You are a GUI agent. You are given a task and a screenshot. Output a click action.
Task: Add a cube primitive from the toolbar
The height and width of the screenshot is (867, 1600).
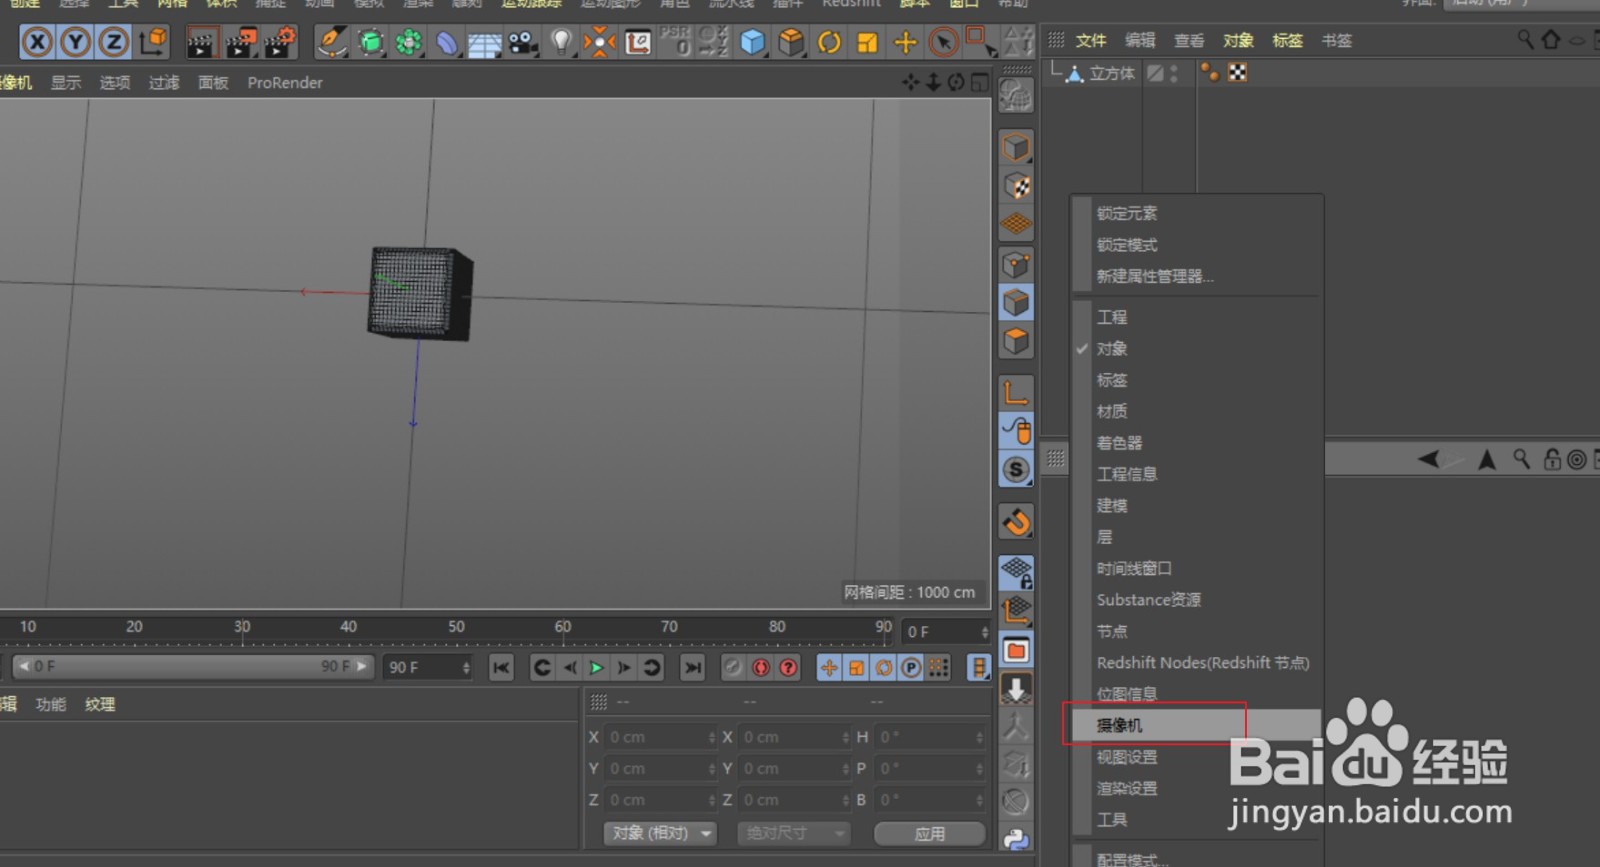pyautogui.click(x=752, y=42)
